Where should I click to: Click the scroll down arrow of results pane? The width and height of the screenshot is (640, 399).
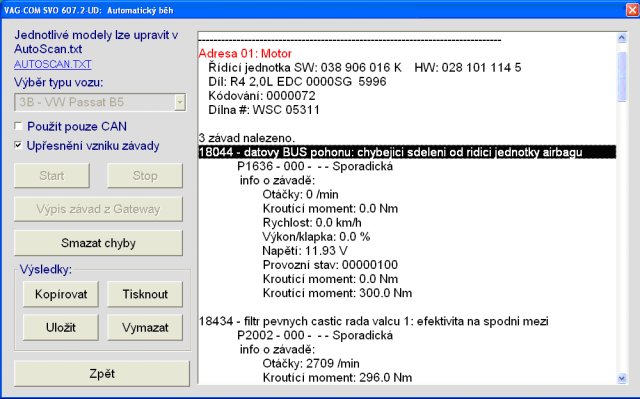click(622, 378)
